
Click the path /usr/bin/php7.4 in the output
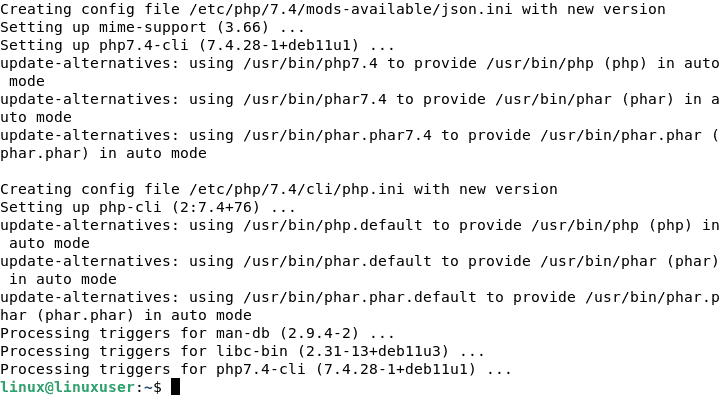(x=310, y=63)
